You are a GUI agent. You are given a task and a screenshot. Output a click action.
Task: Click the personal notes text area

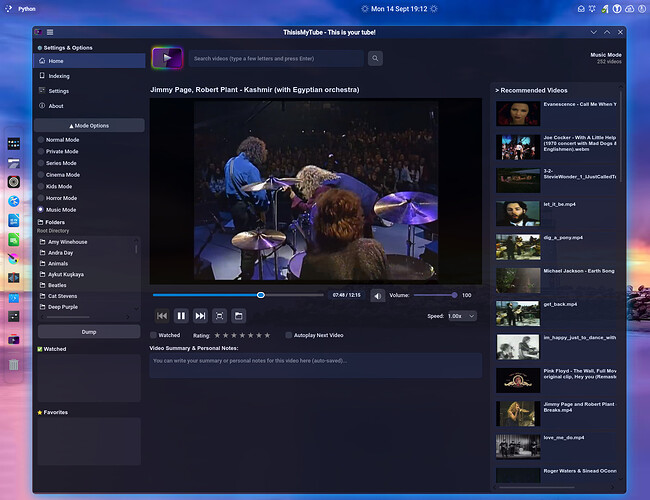(x=315, y=365)
